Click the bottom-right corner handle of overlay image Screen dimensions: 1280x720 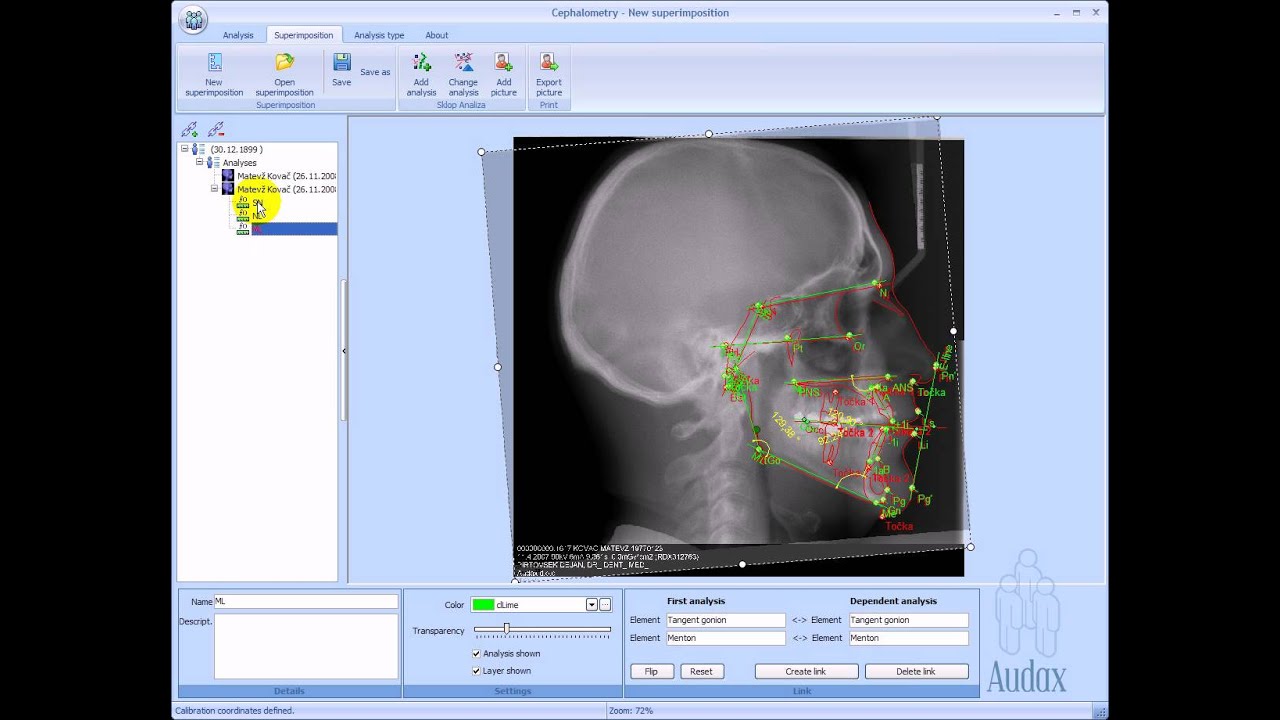tap(970, 547)
